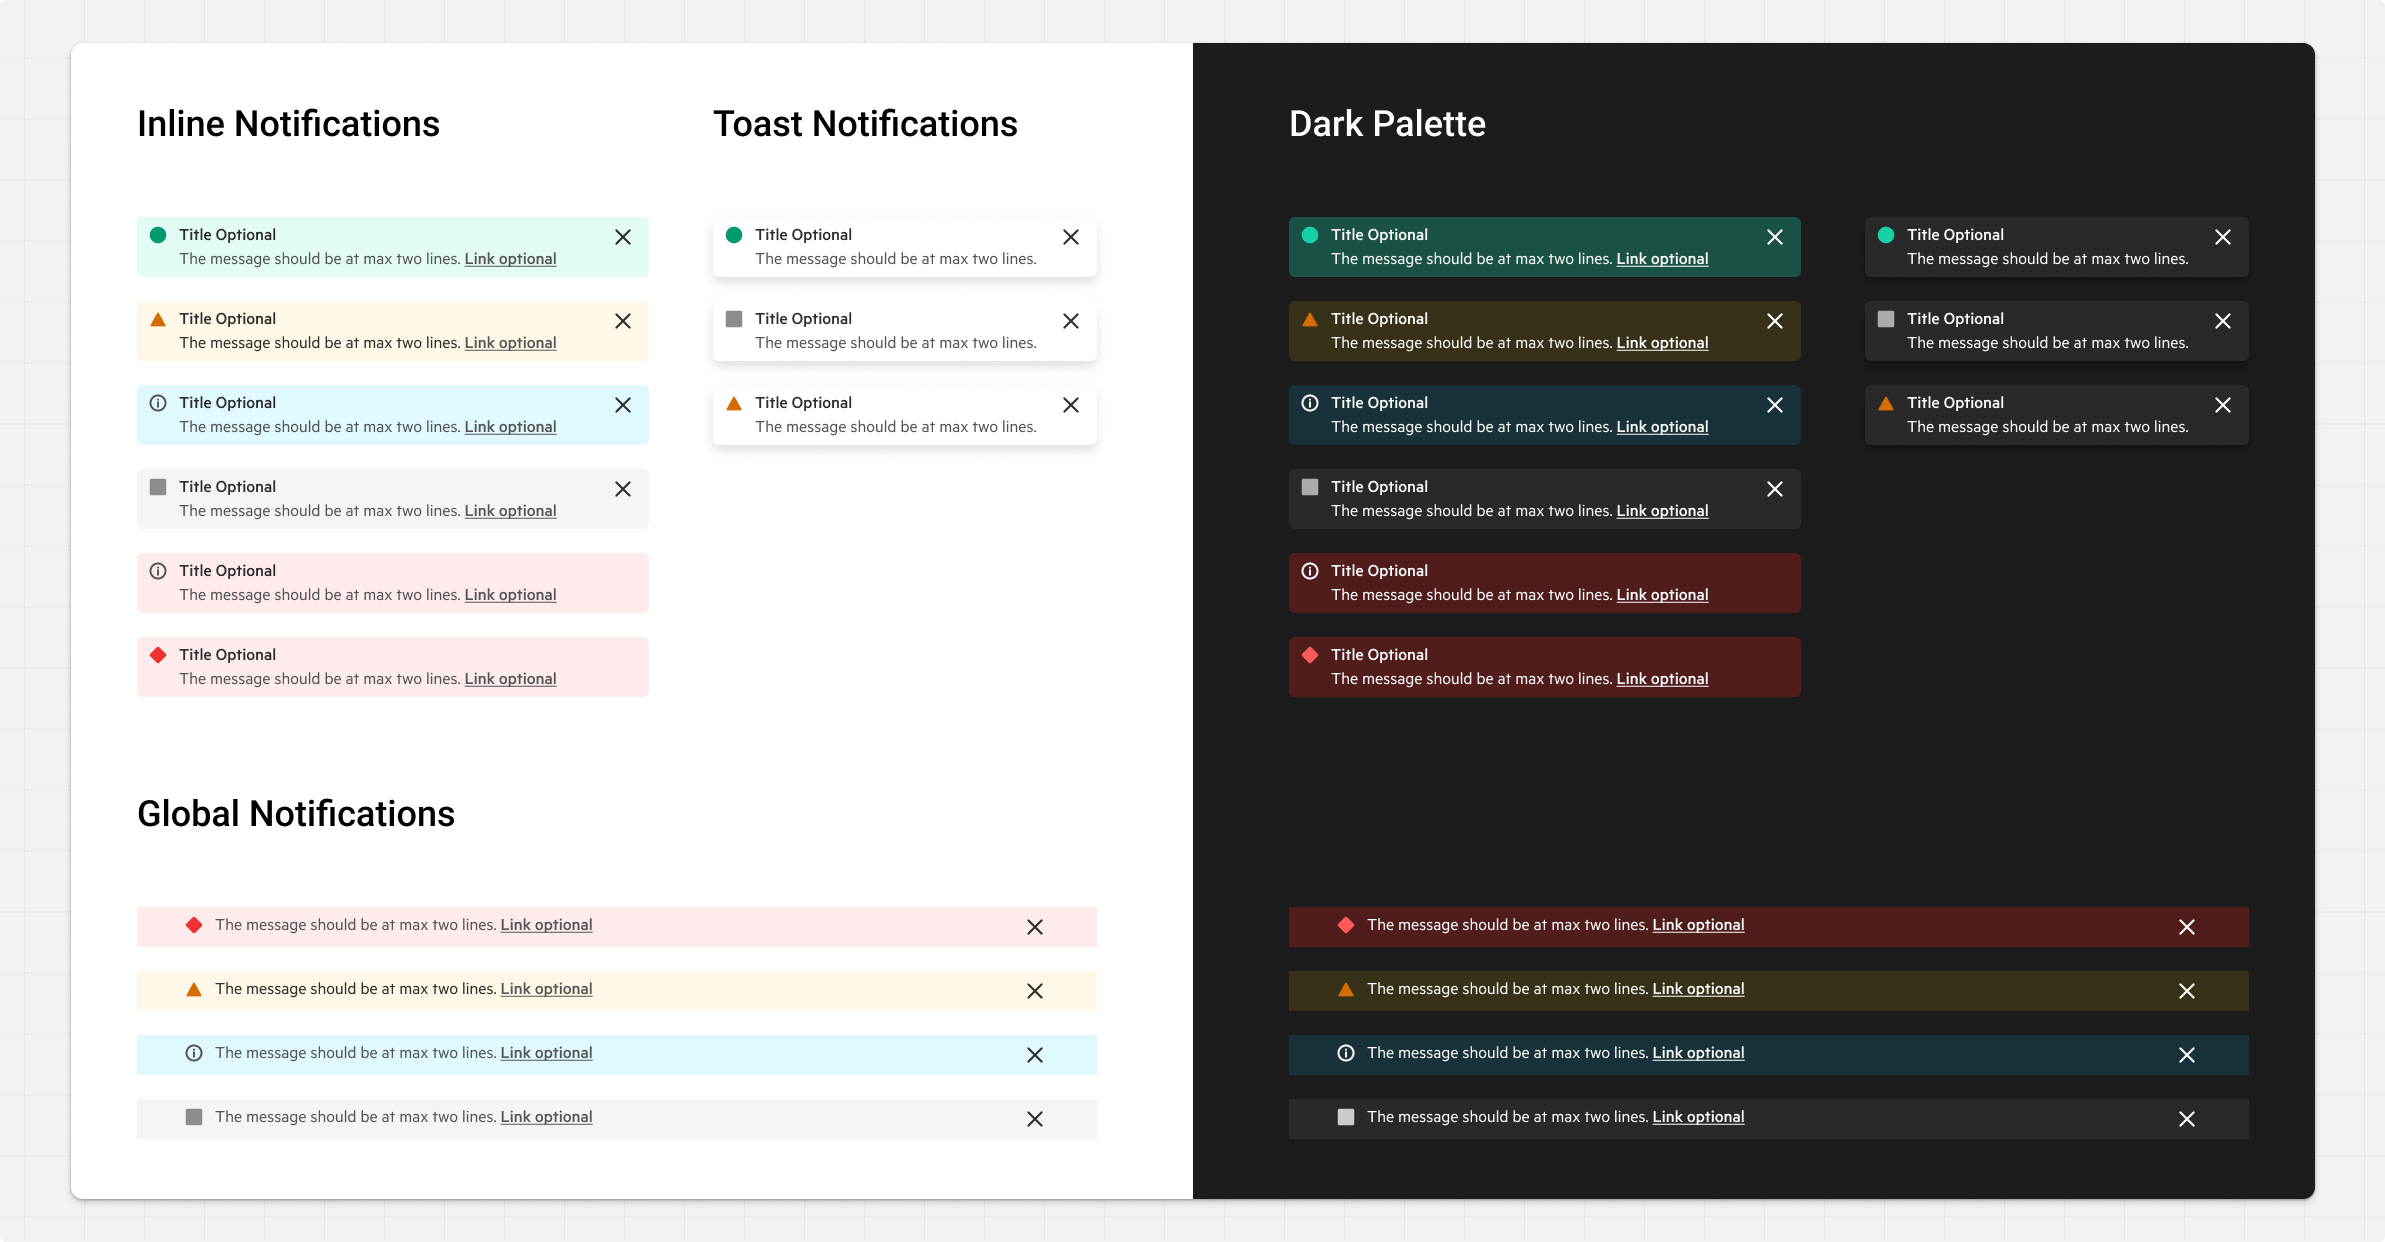The width and height of the screenshot is (2385, 1242).
Task: Click the orange triangle icon in the dark olive global bar
Action: (1346, 990)
